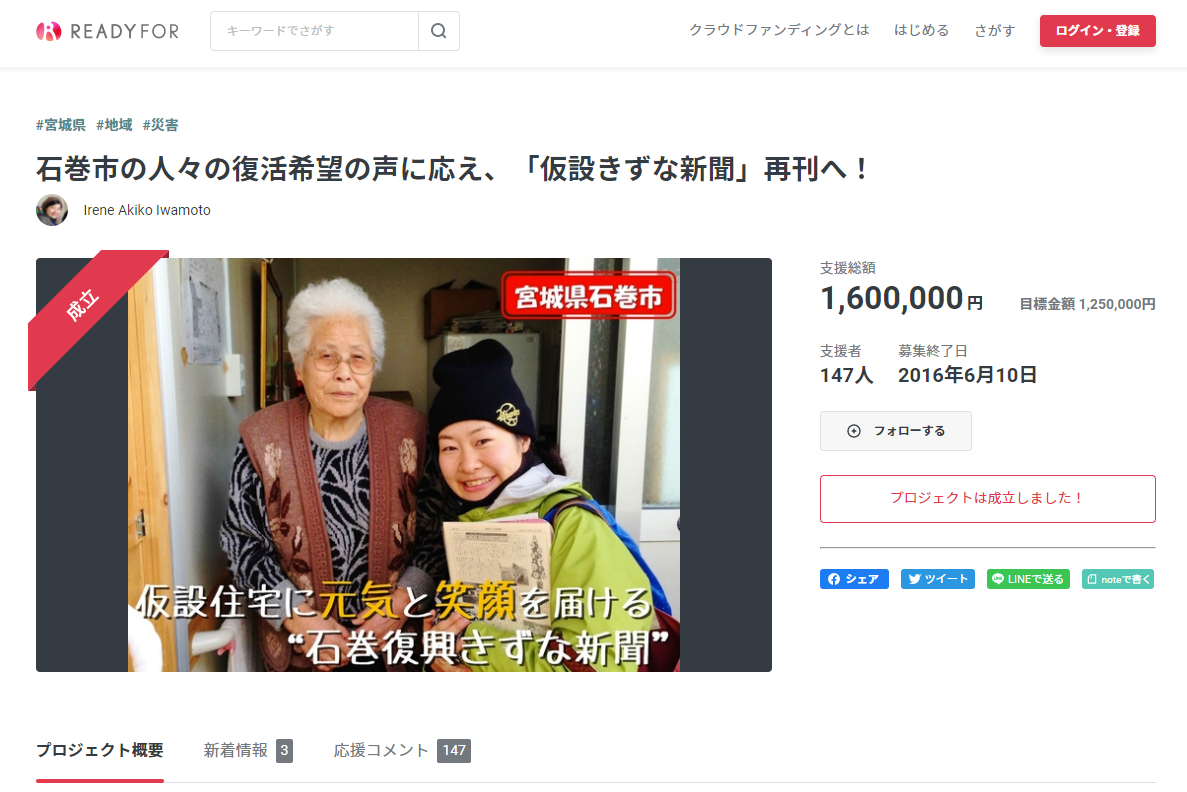Image resolution: width=1187 pixels, height=792 pixels.
Task: Tweet this project via the Twitter button
Action: tap(937, 579)
